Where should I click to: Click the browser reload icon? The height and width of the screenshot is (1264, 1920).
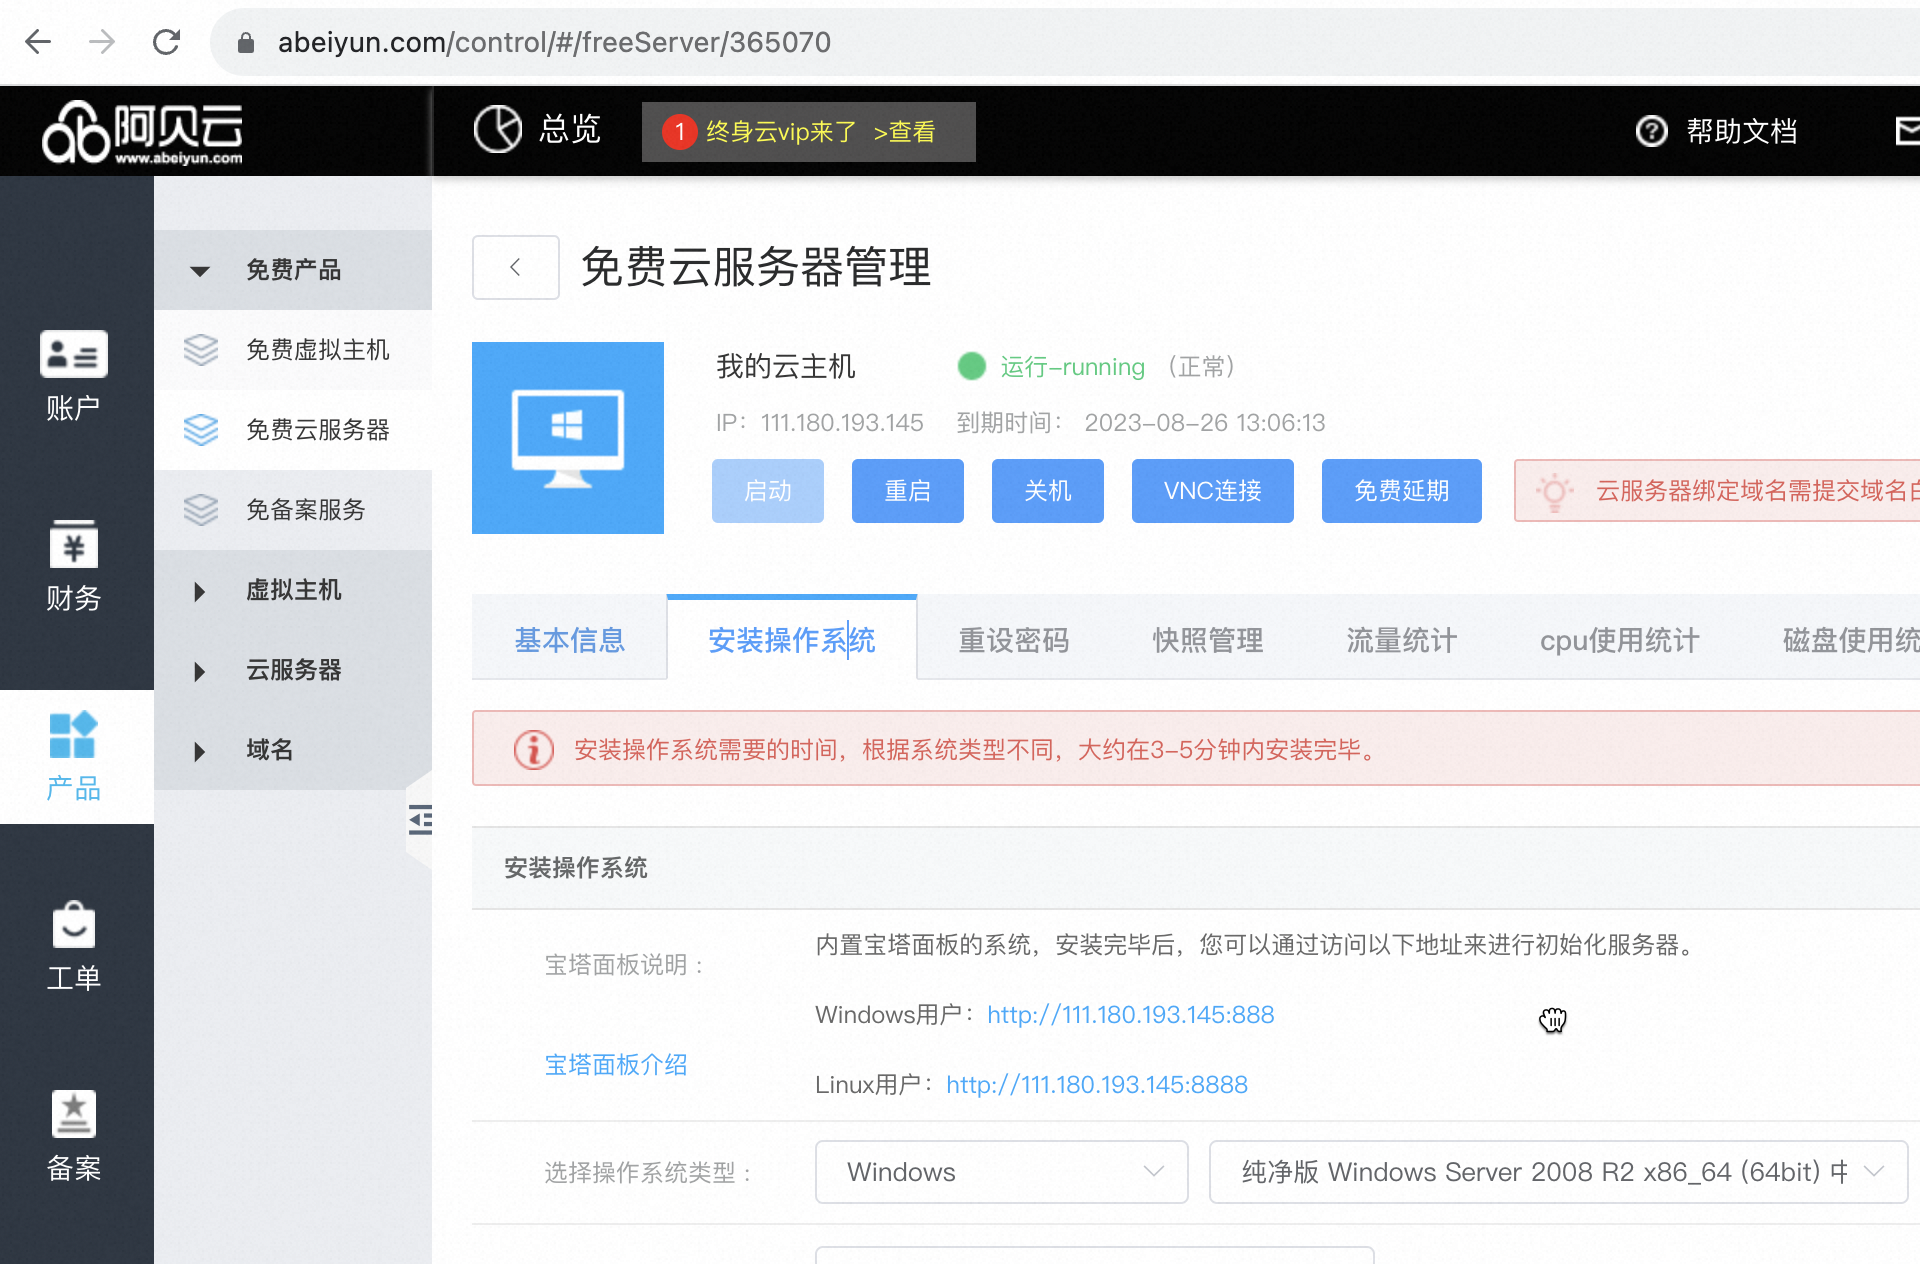[x=166, y=42]
